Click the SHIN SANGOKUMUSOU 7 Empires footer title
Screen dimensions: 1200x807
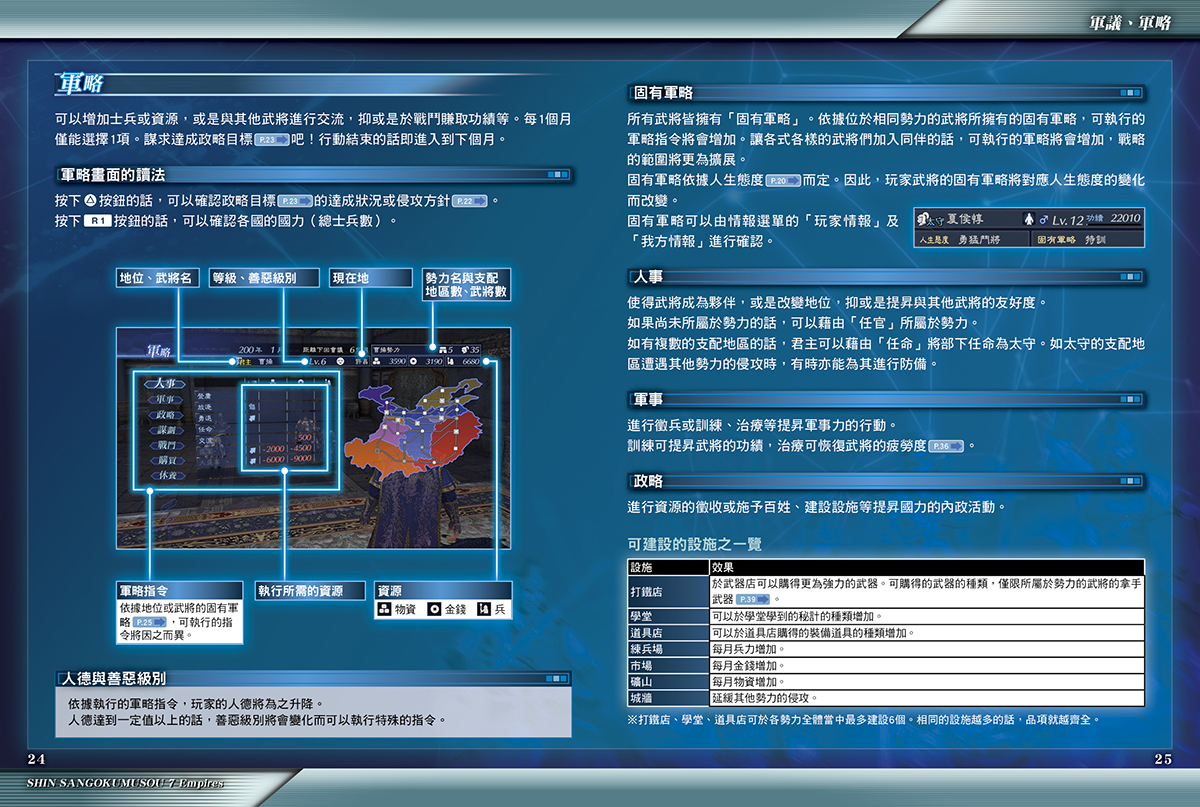125,783
